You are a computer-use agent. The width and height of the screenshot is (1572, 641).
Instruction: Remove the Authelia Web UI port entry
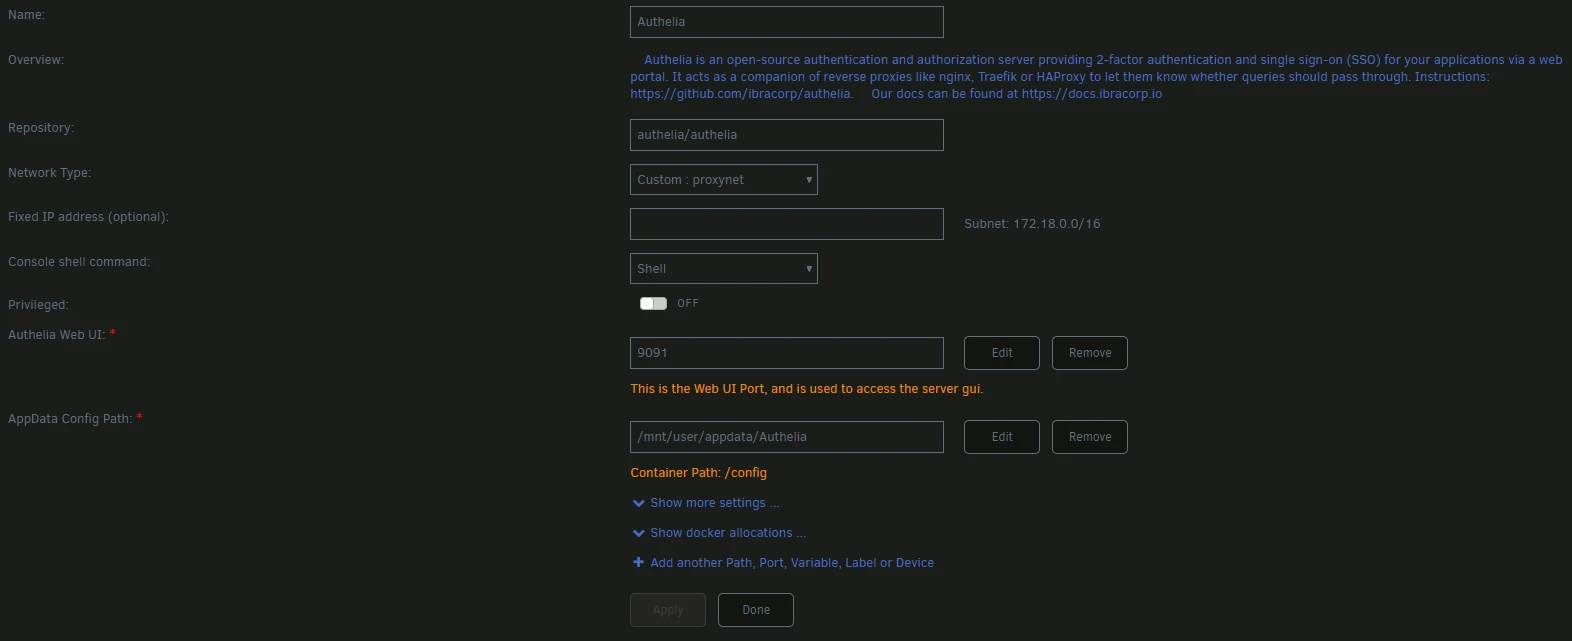(x=1089, y=353)
